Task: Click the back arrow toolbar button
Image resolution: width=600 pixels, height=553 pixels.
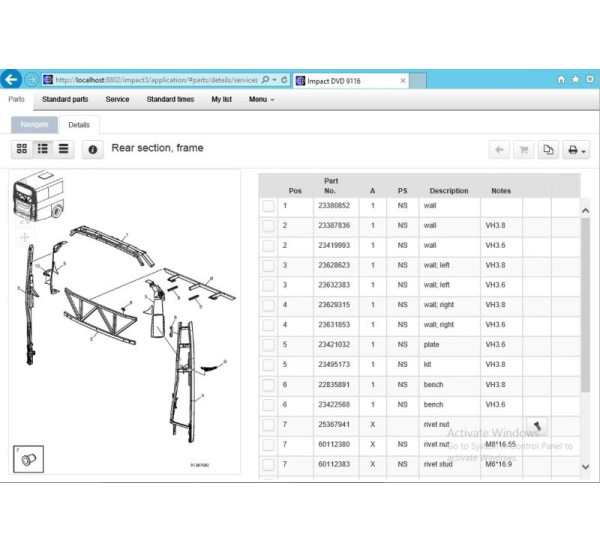Action: click(498, 150)
